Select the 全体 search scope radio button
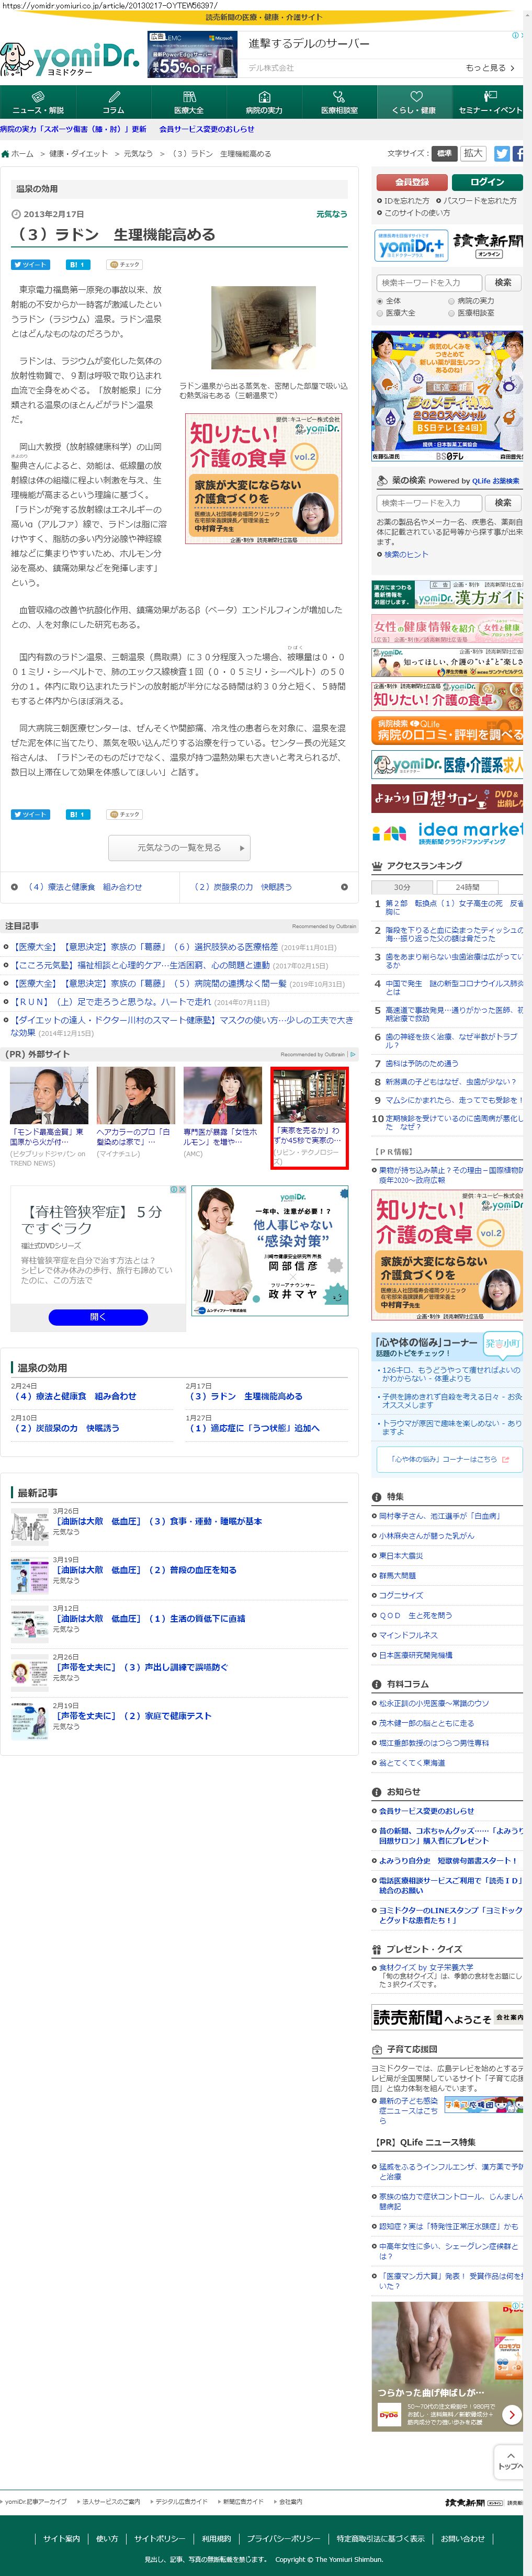532x2576 pixels. (380, 300)
